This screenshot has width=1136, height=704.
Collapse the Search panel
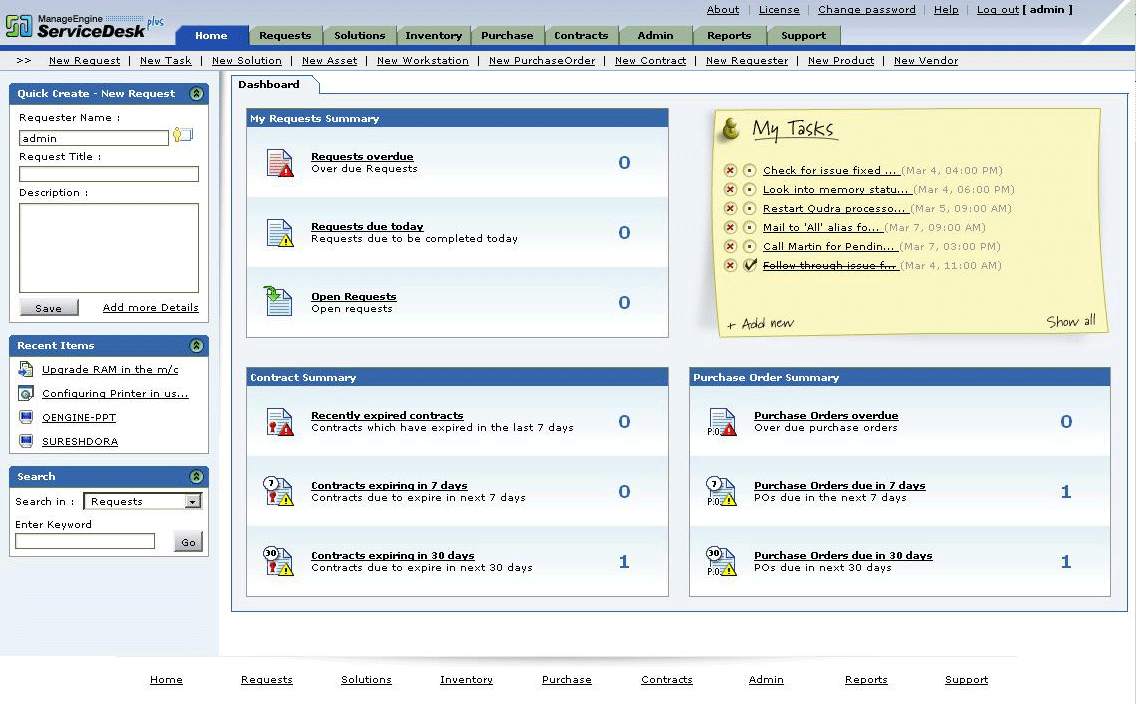(196, 477)
